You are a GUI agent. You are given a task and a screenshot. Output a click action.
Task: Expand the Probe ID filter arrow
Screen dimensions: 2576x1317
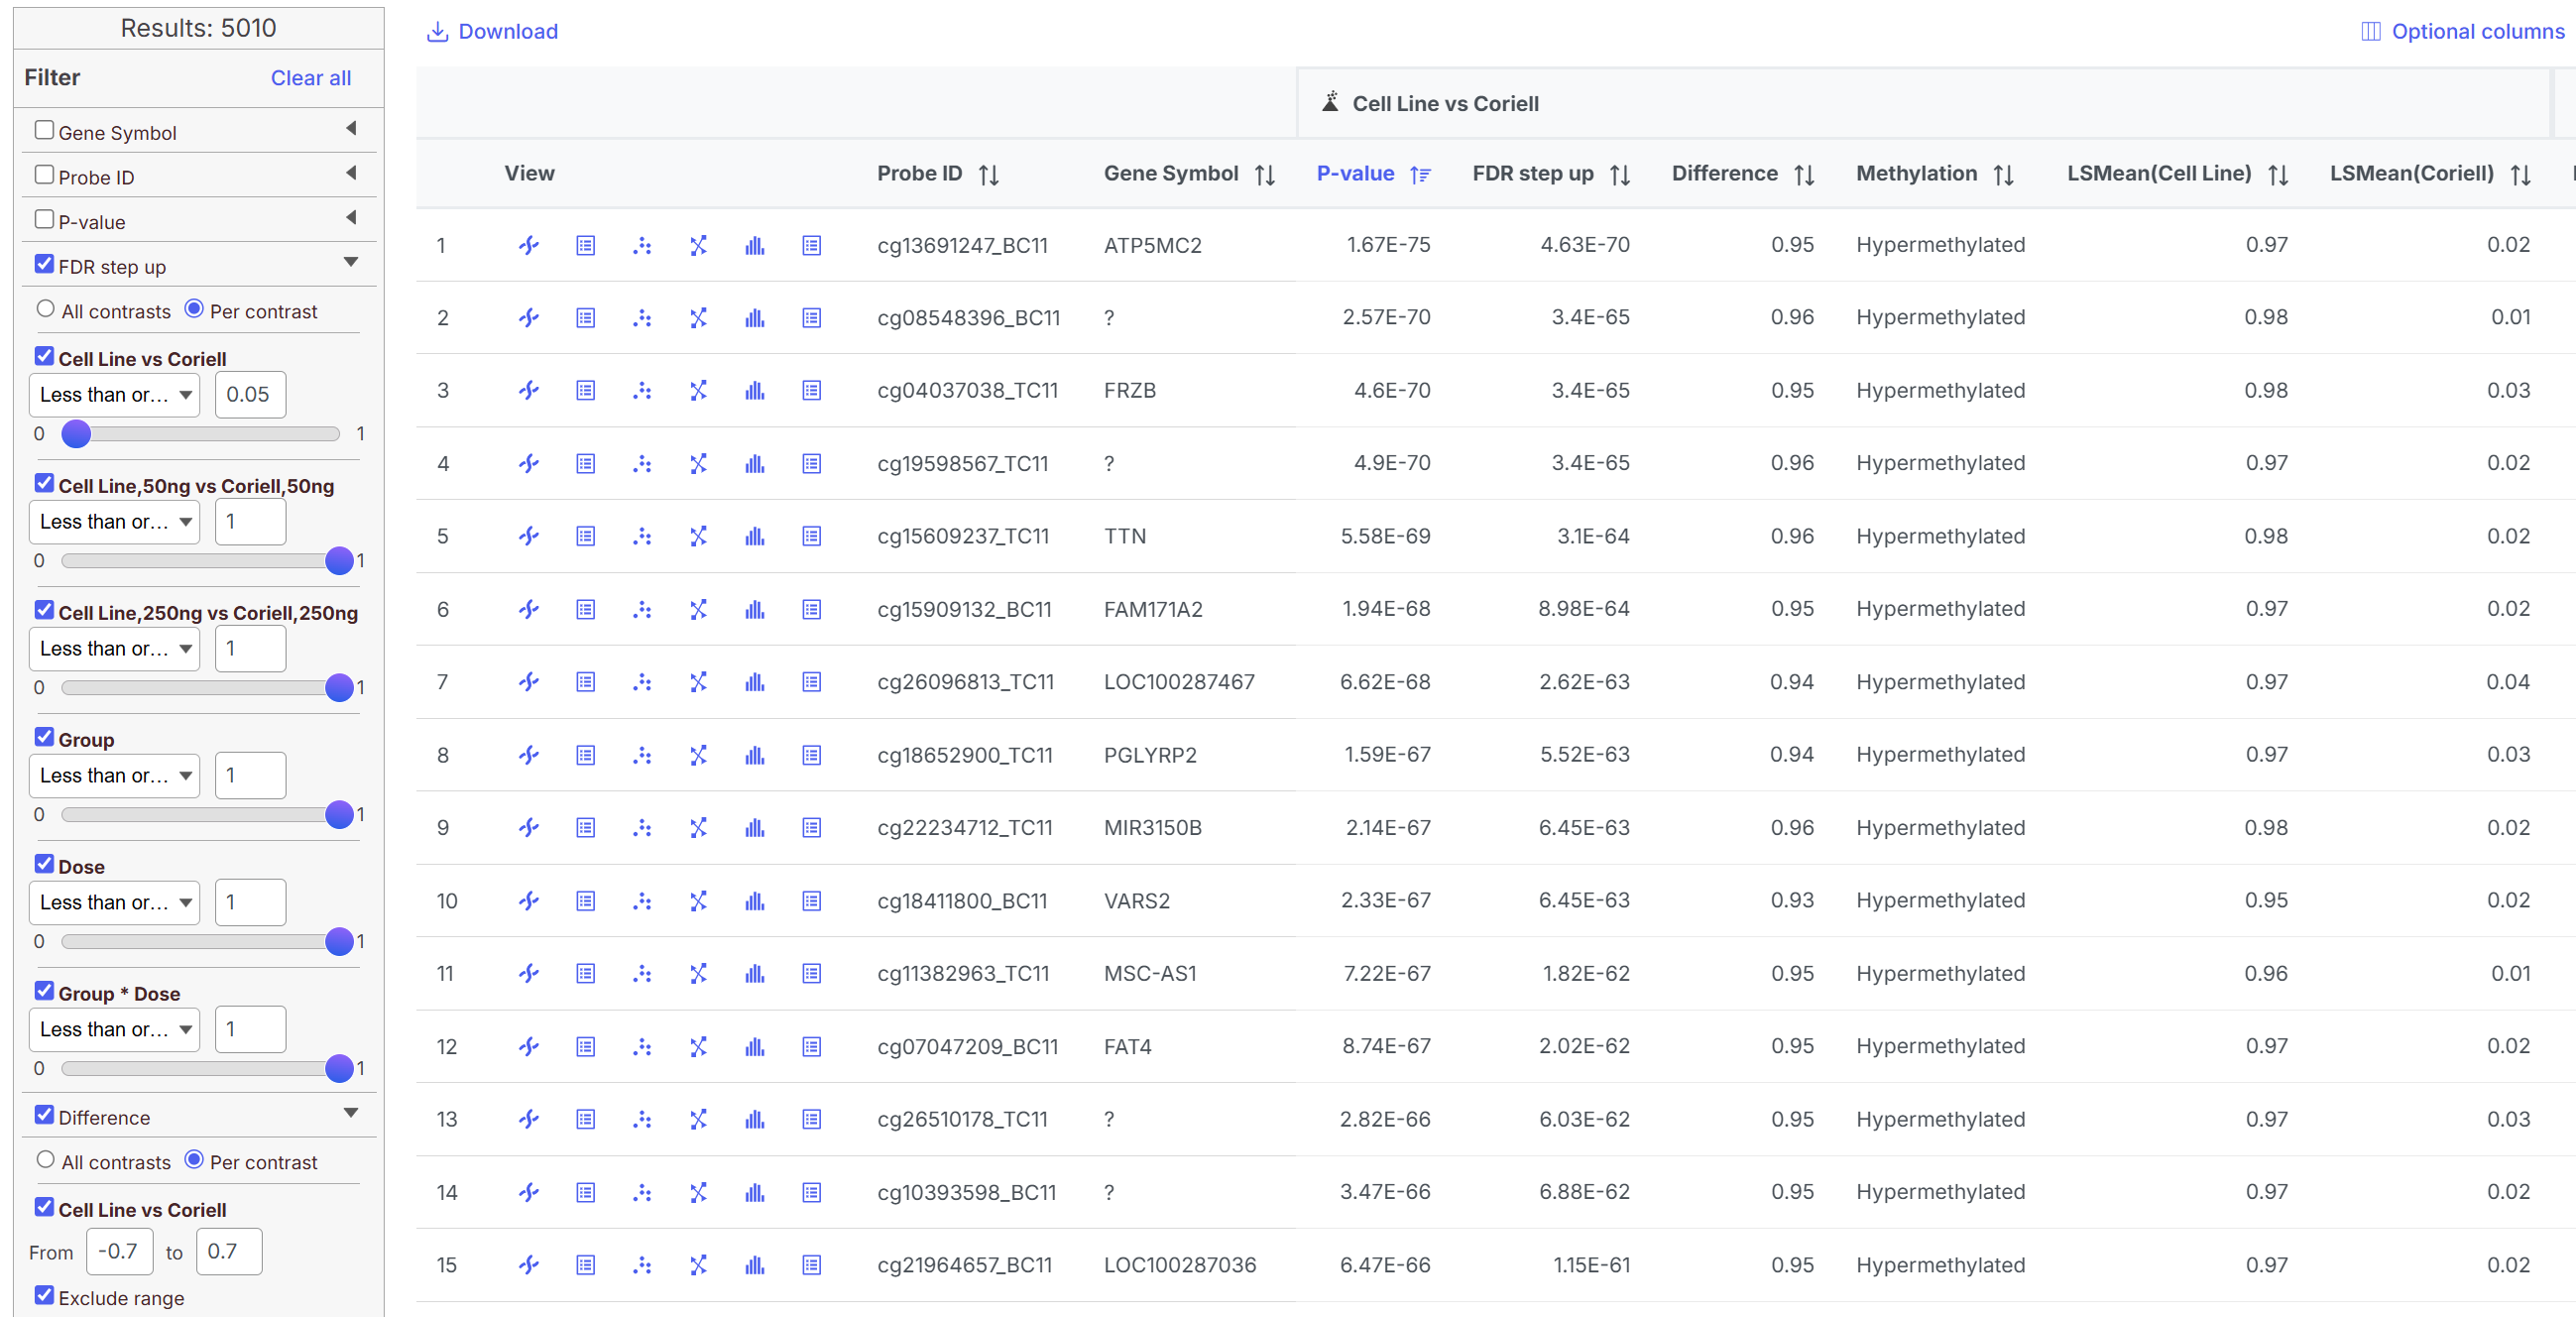351,174
